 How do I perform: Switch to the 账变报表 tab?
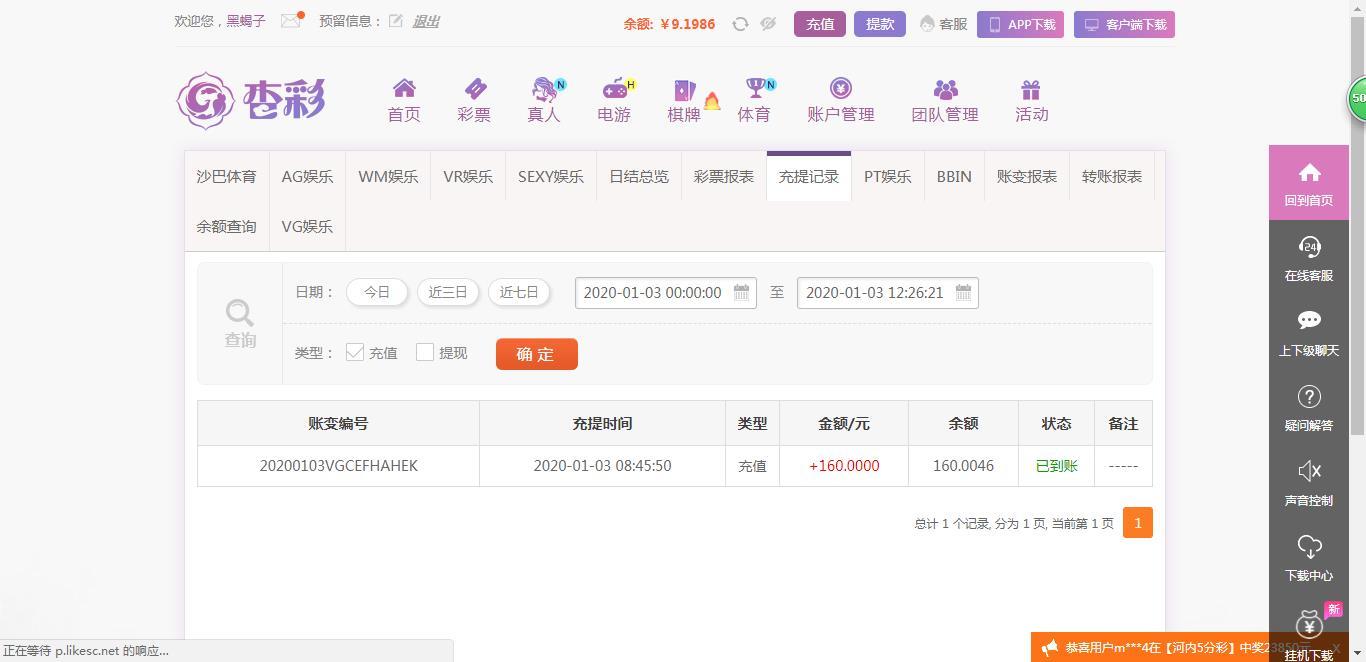pos(1026,177)
